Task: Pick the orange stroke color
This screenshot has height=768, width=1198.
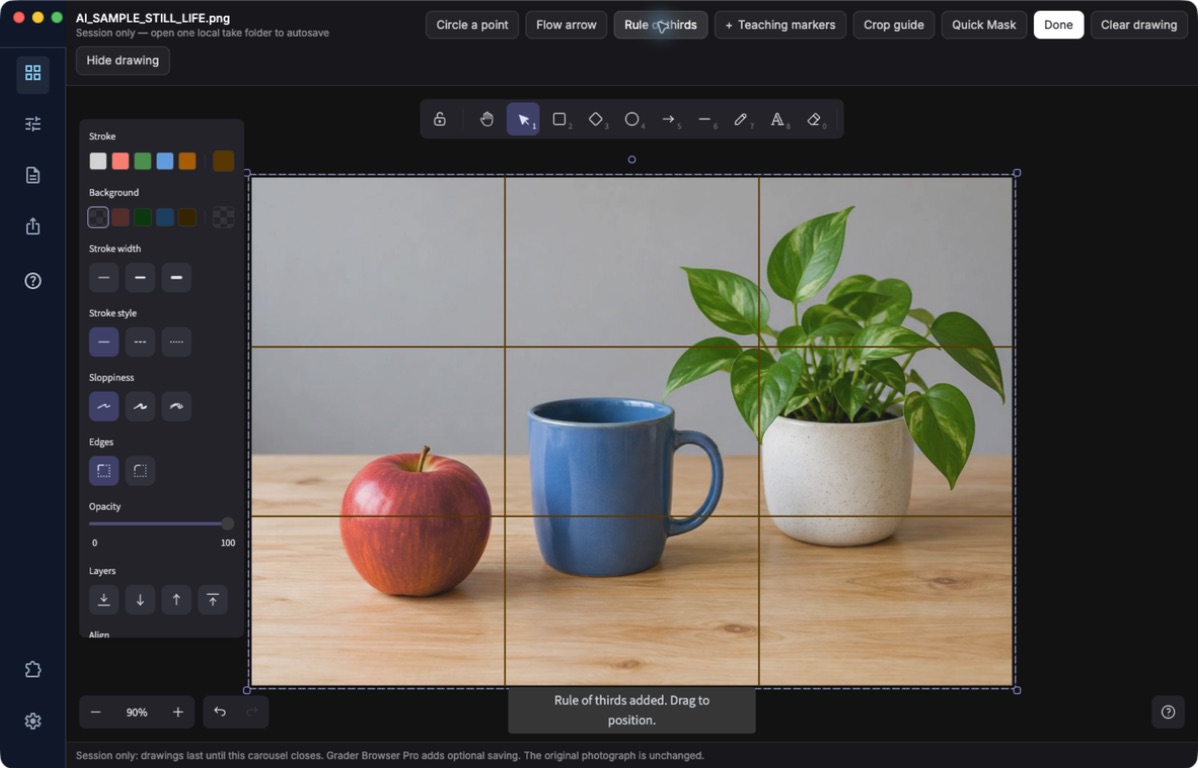Action: pyautogui.click(x=187, y=160)
